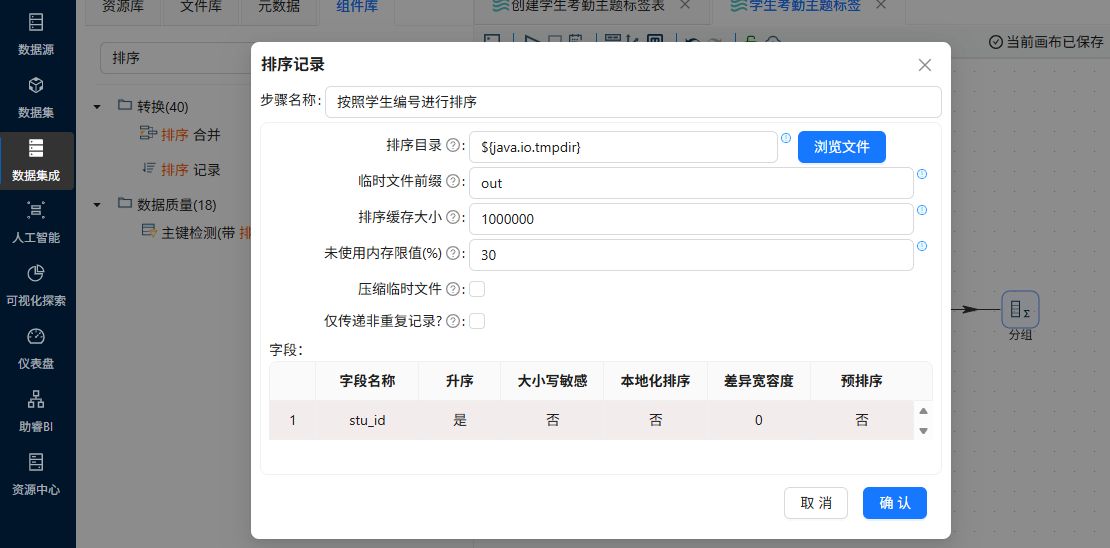Switch to the 资源库 tab

[123, 8]
